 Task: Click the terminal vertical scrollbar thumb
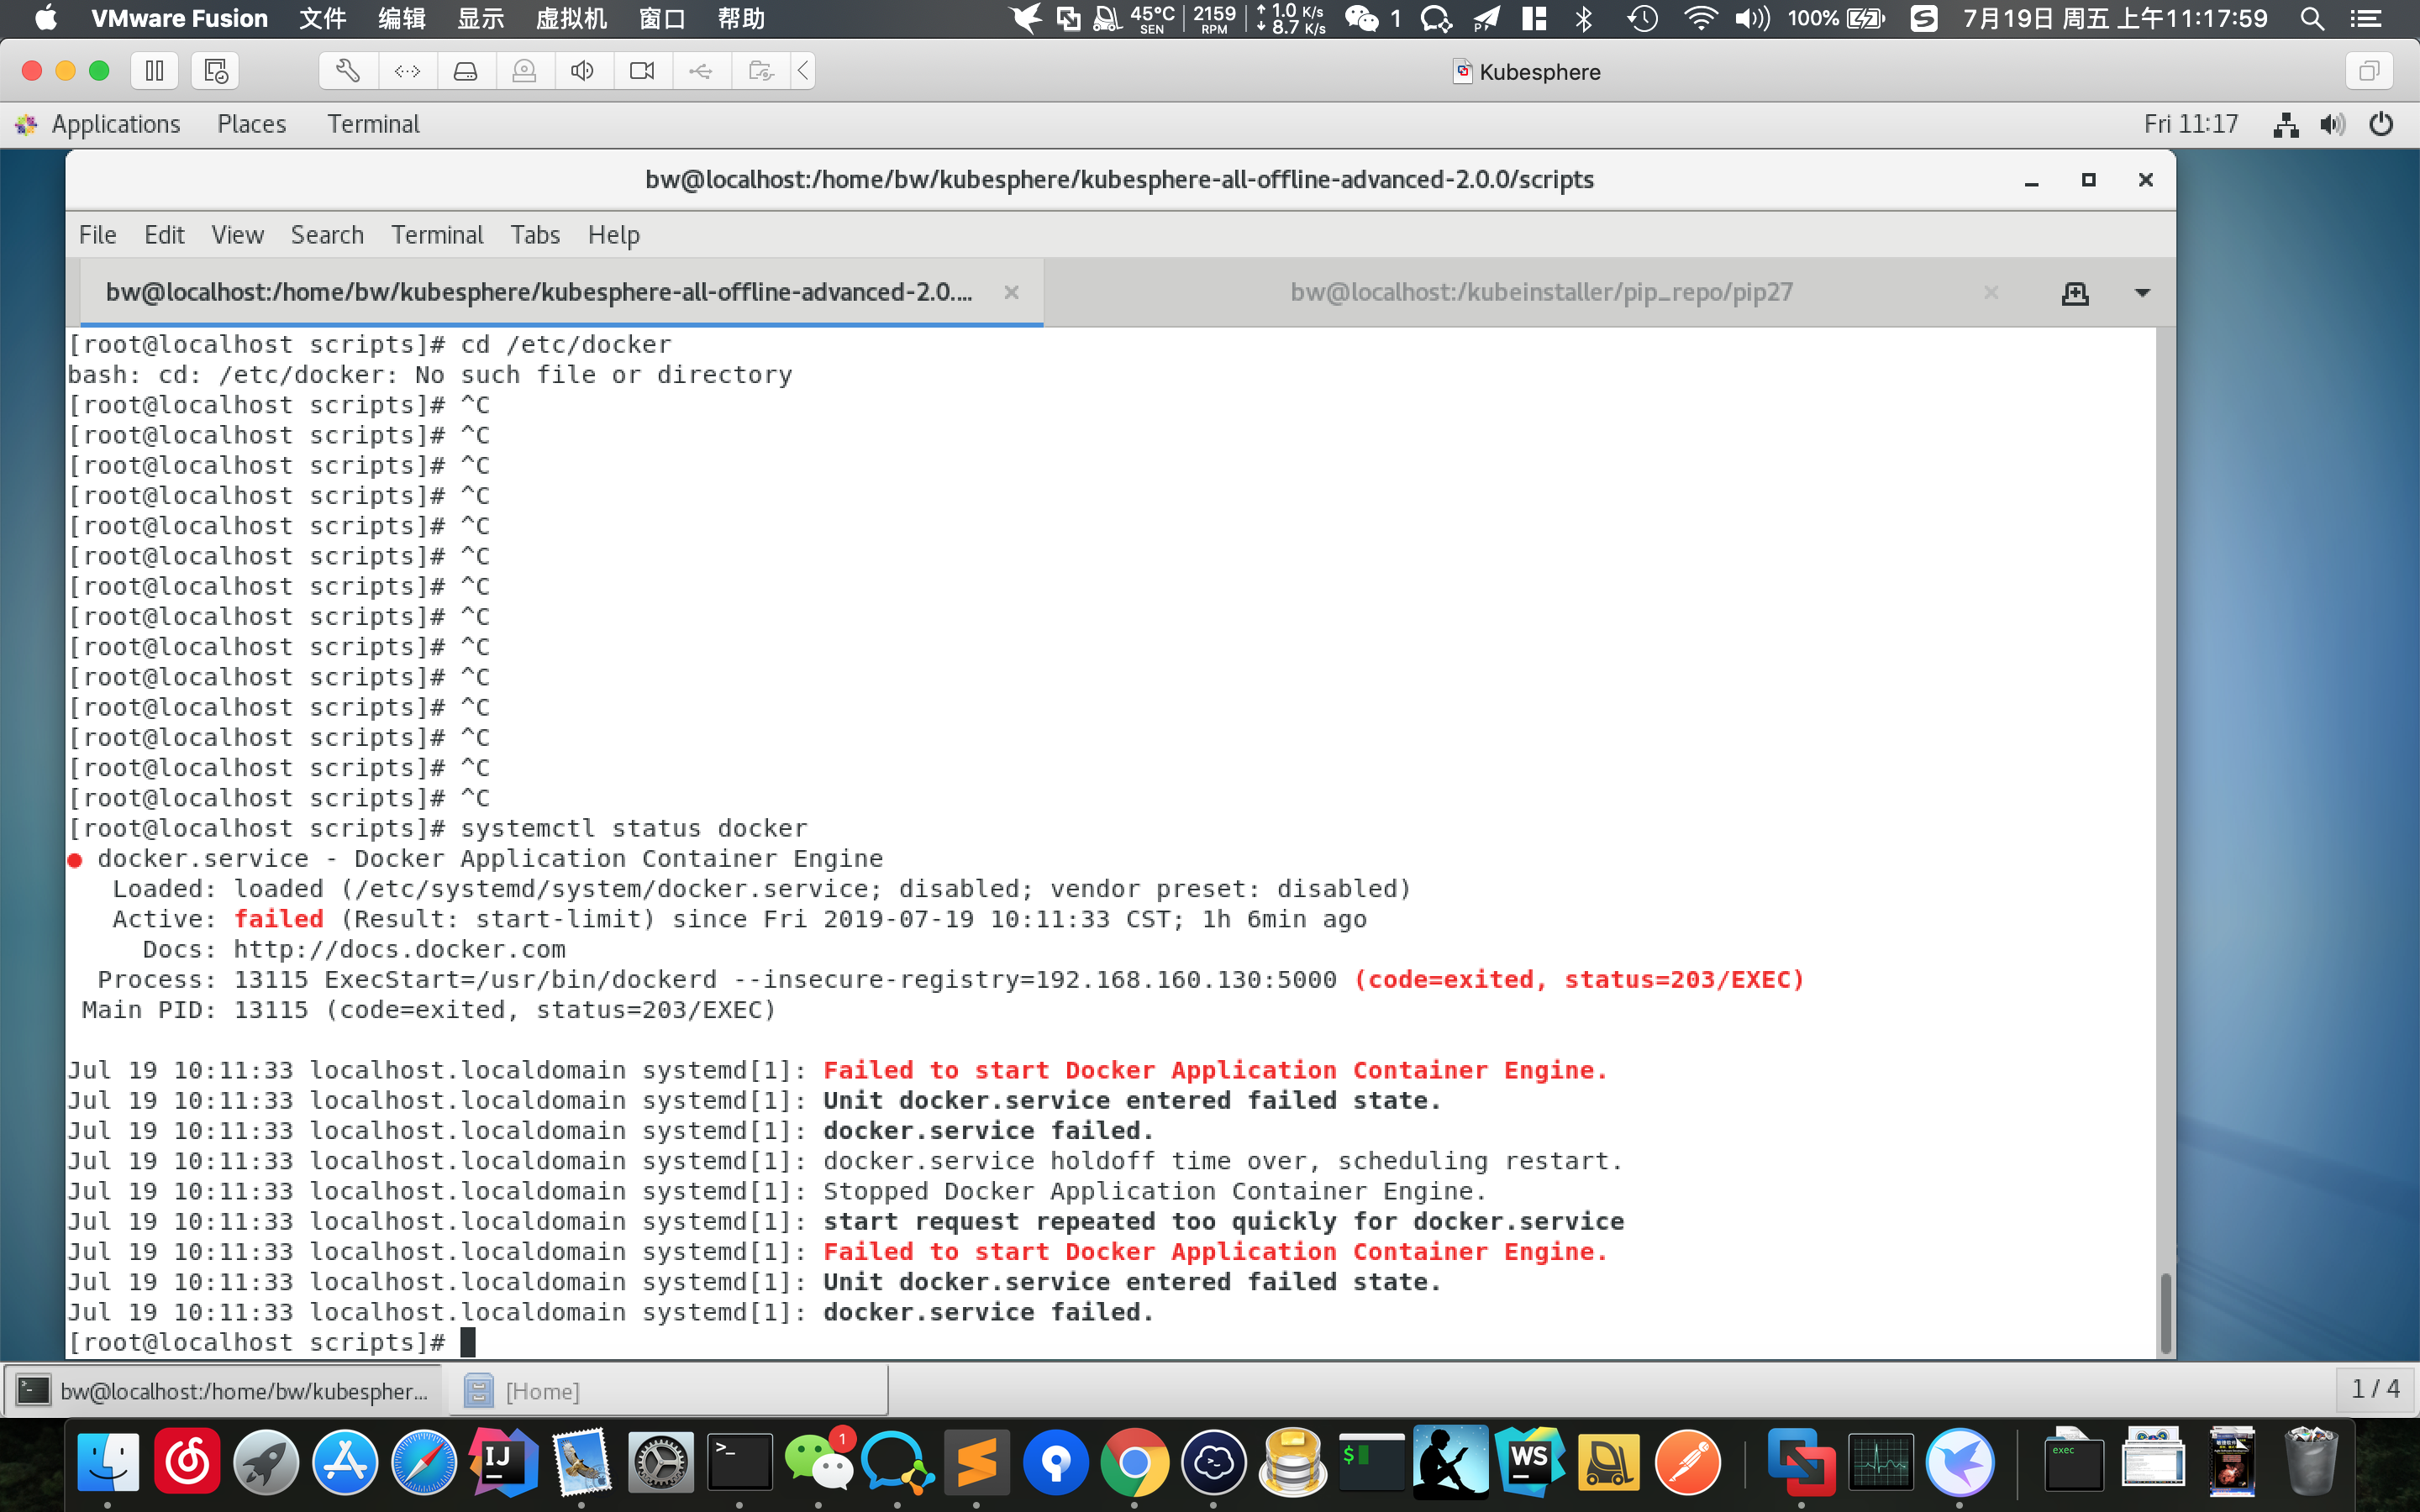pos(2165,1313)
